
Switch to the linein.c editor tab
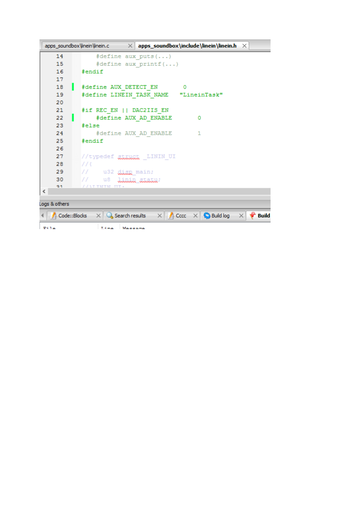coord(77,46)
